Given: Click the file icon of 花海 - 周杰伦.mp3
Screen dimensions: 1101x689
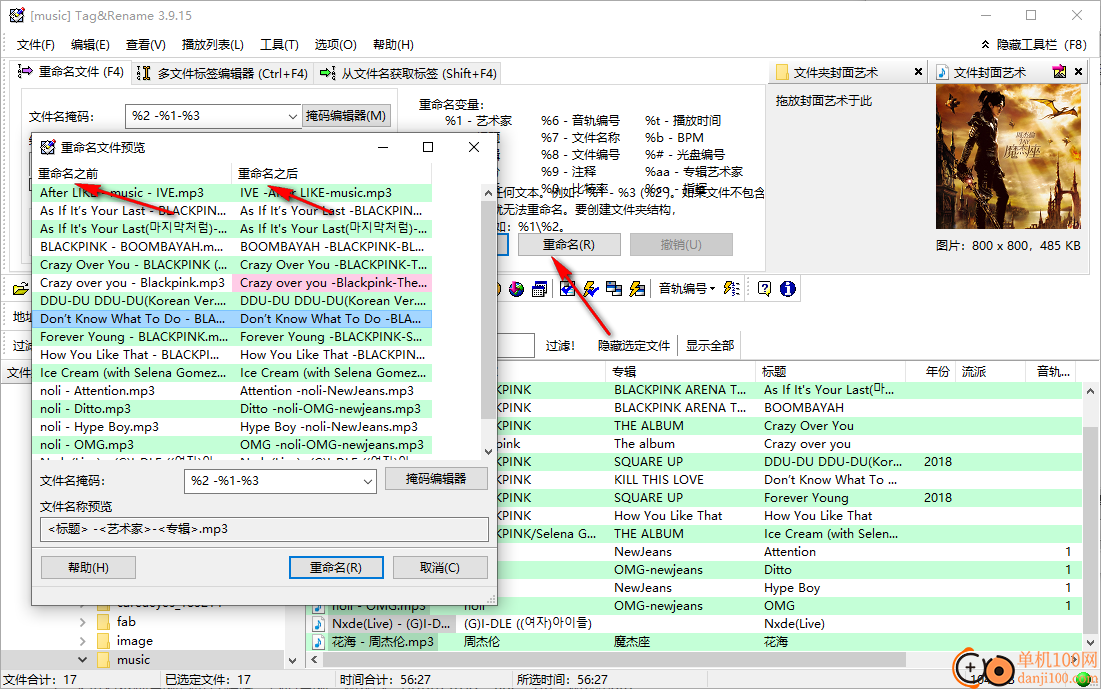Looking at the screenshot, I should (318, 642).
